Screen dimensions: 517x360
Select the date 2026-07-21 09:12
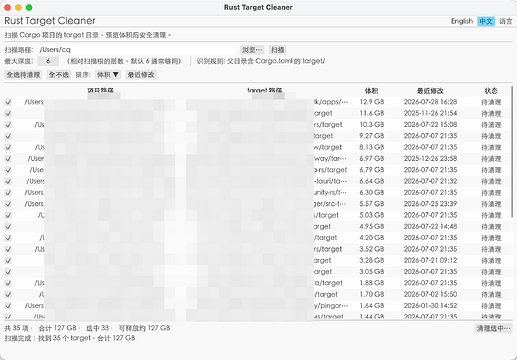point(430,261)
